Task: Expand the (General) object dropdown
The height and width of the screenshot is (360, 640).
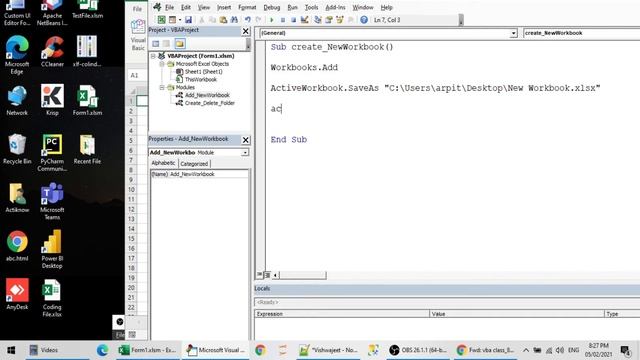Action: [513, 33]
